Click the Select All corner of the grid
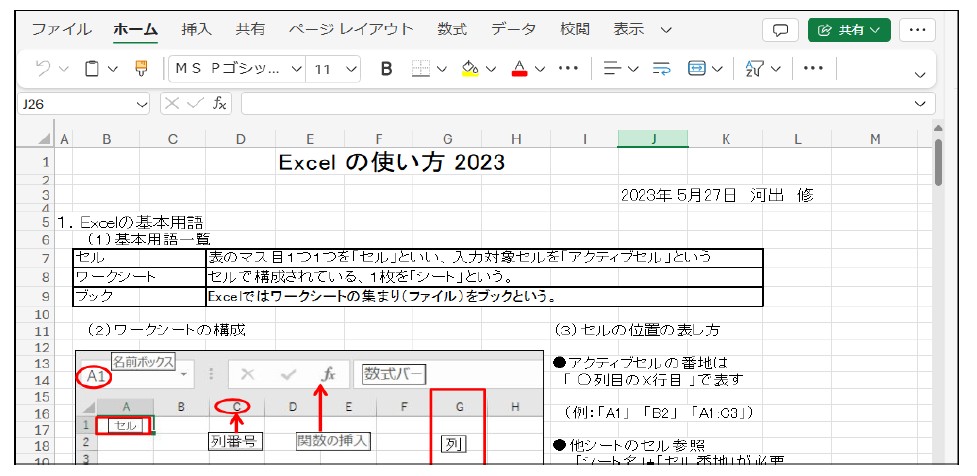Screen dimensions: 977x476 (46, 140)
